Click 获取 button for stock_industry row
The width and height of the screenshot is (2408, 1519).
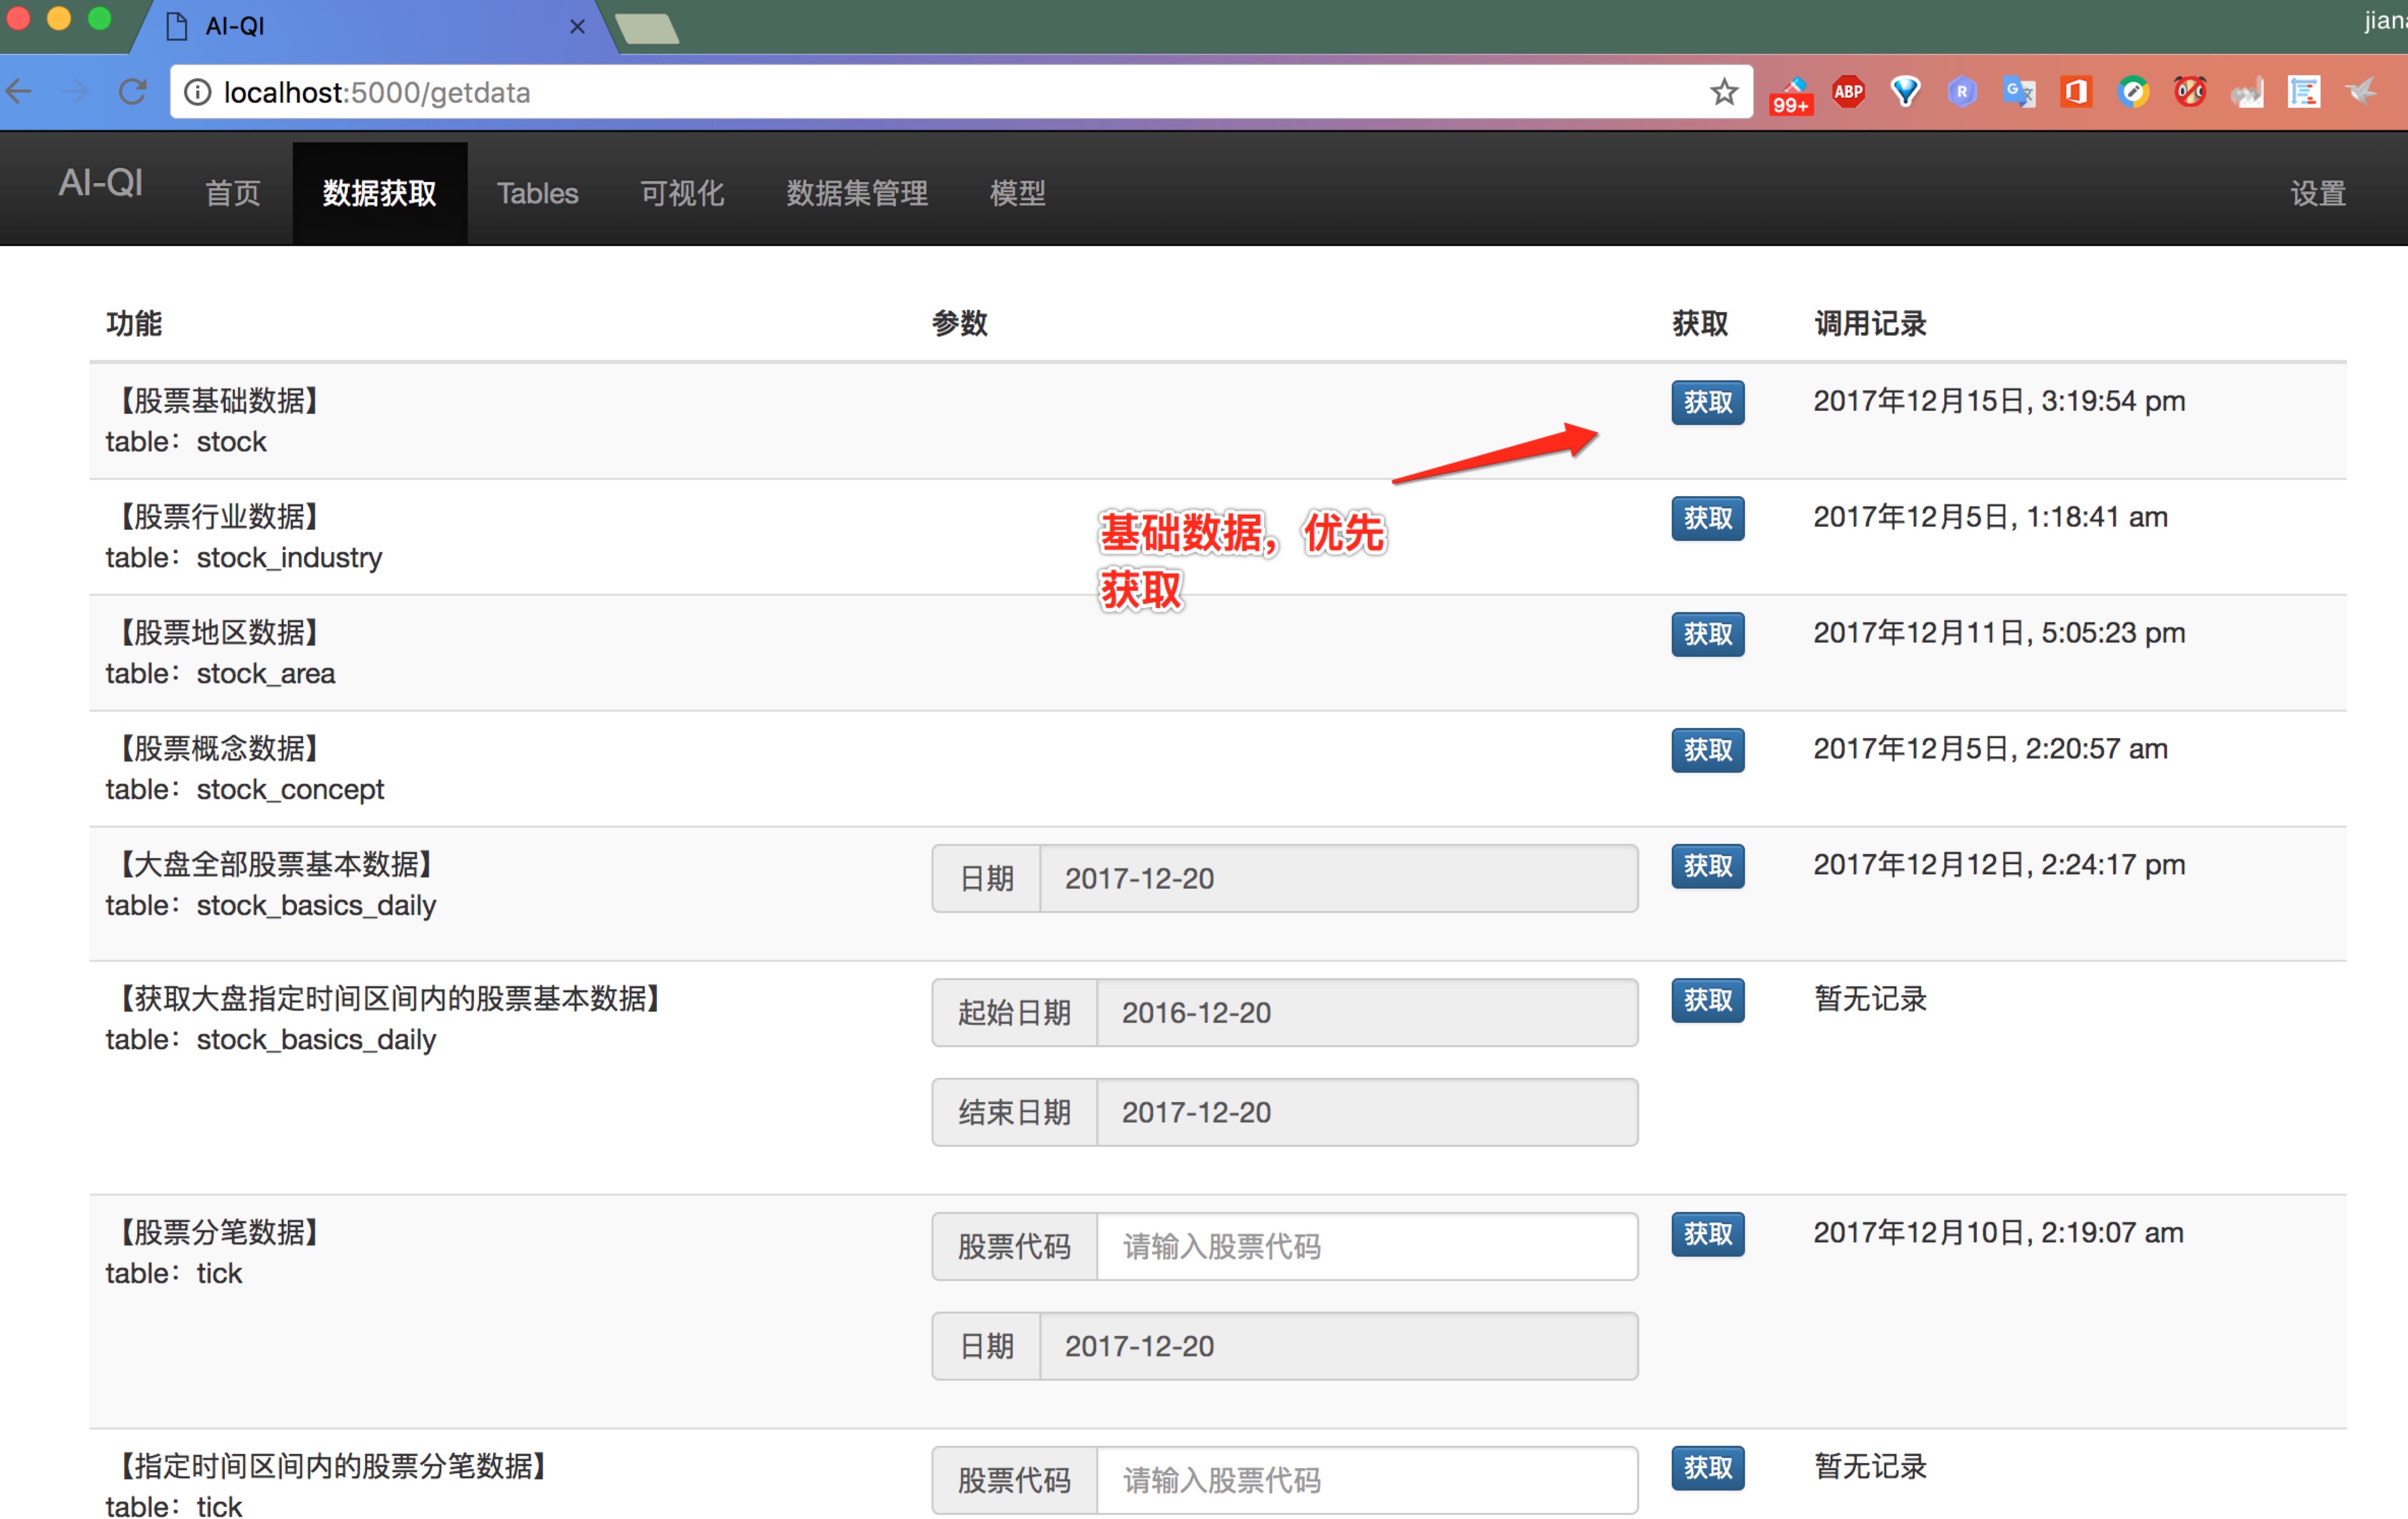point(1707,518)
